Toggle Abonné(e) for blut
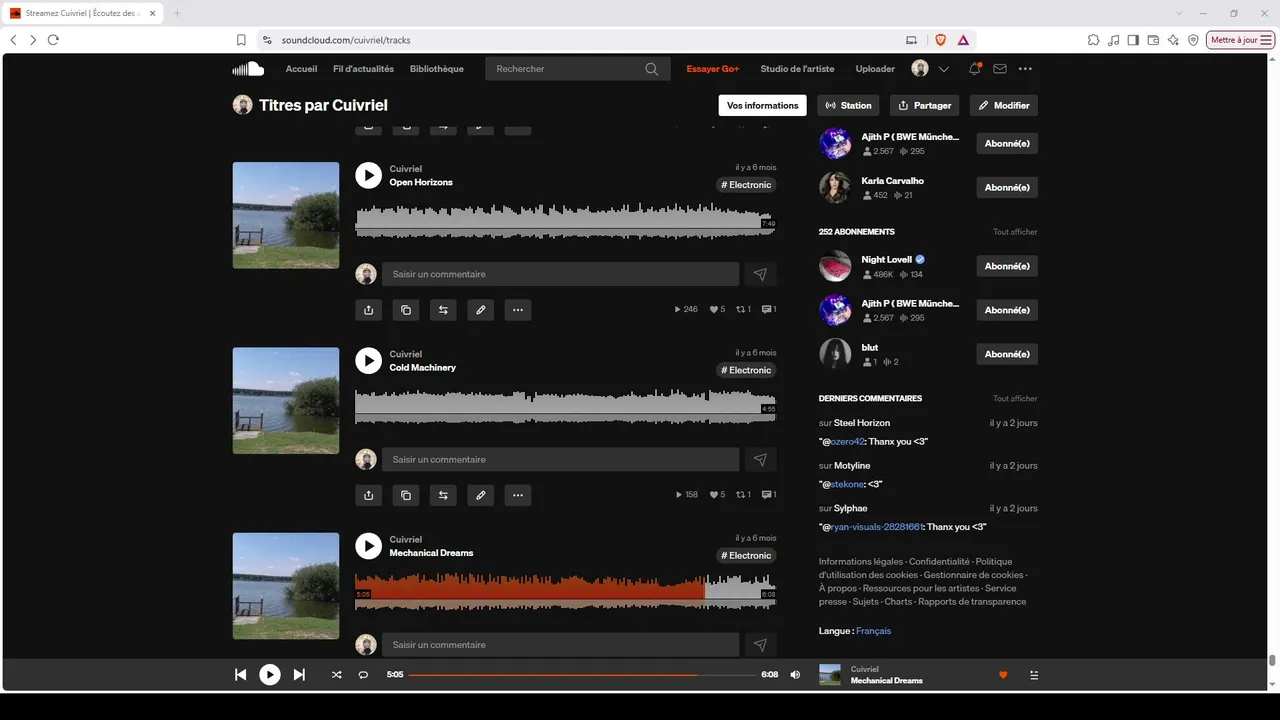 (x=1007, y=354)
